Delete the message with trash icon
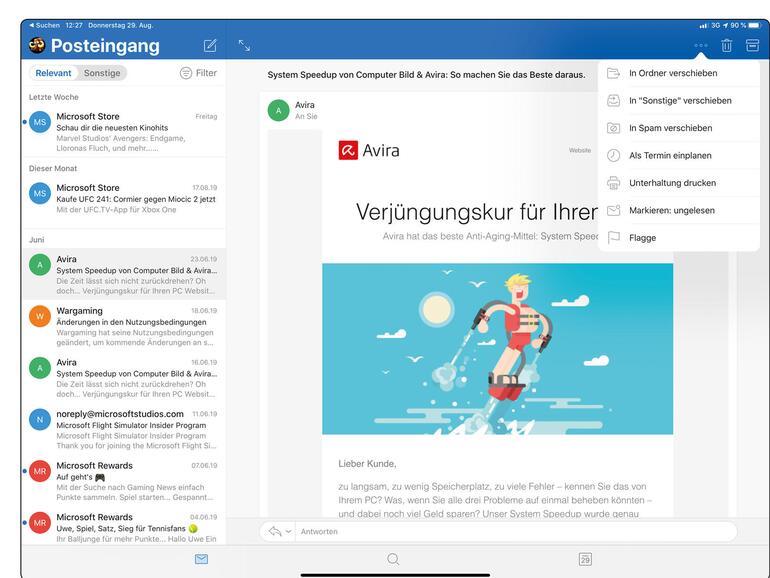This screenshot has height=578, width=770. (726, 46)
